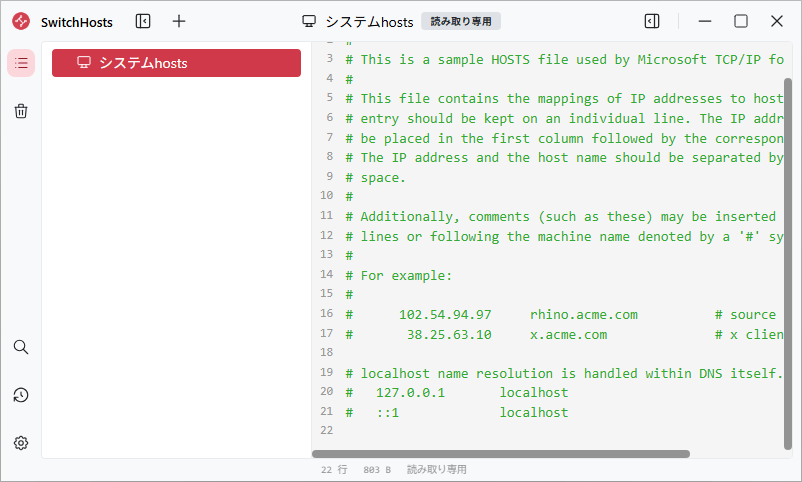Image resolution: width=802 pixels, height=482 pixels.
Task: Click 読み取り専用 text in status bar
Action: coord(437,470)
